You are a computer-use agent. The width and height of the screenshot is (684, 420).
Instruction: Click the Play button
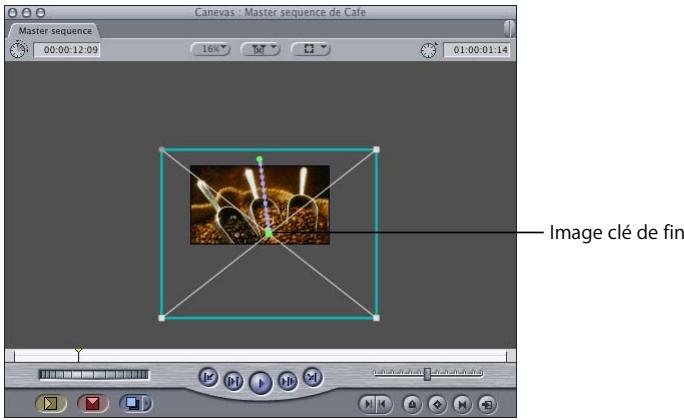pyautogui.click(x=260, y=383)
